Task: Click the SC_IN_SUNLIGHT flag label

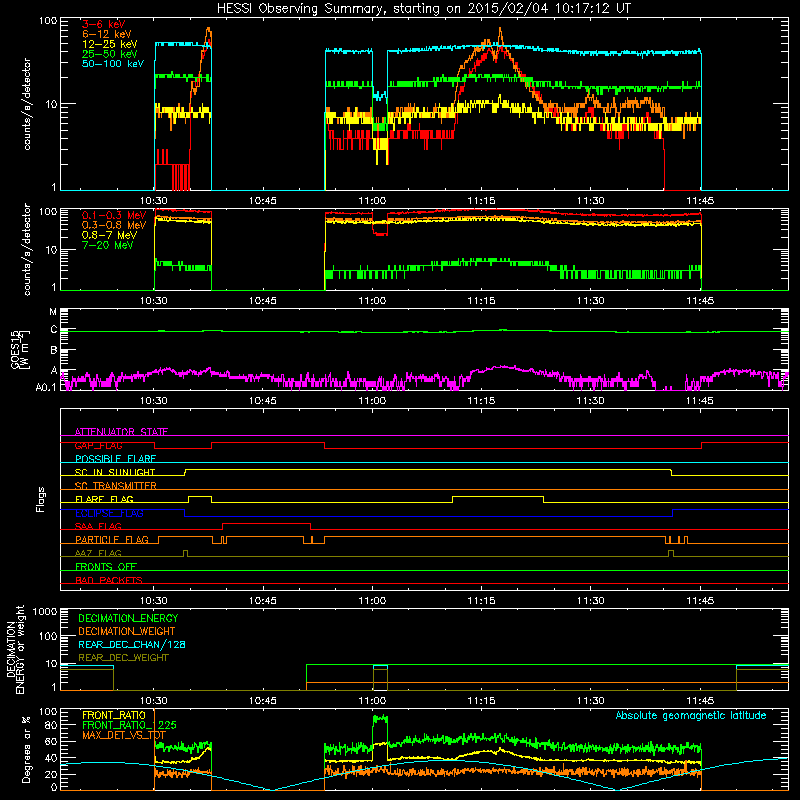Action: pyautogui.click(x=115, y=472)
